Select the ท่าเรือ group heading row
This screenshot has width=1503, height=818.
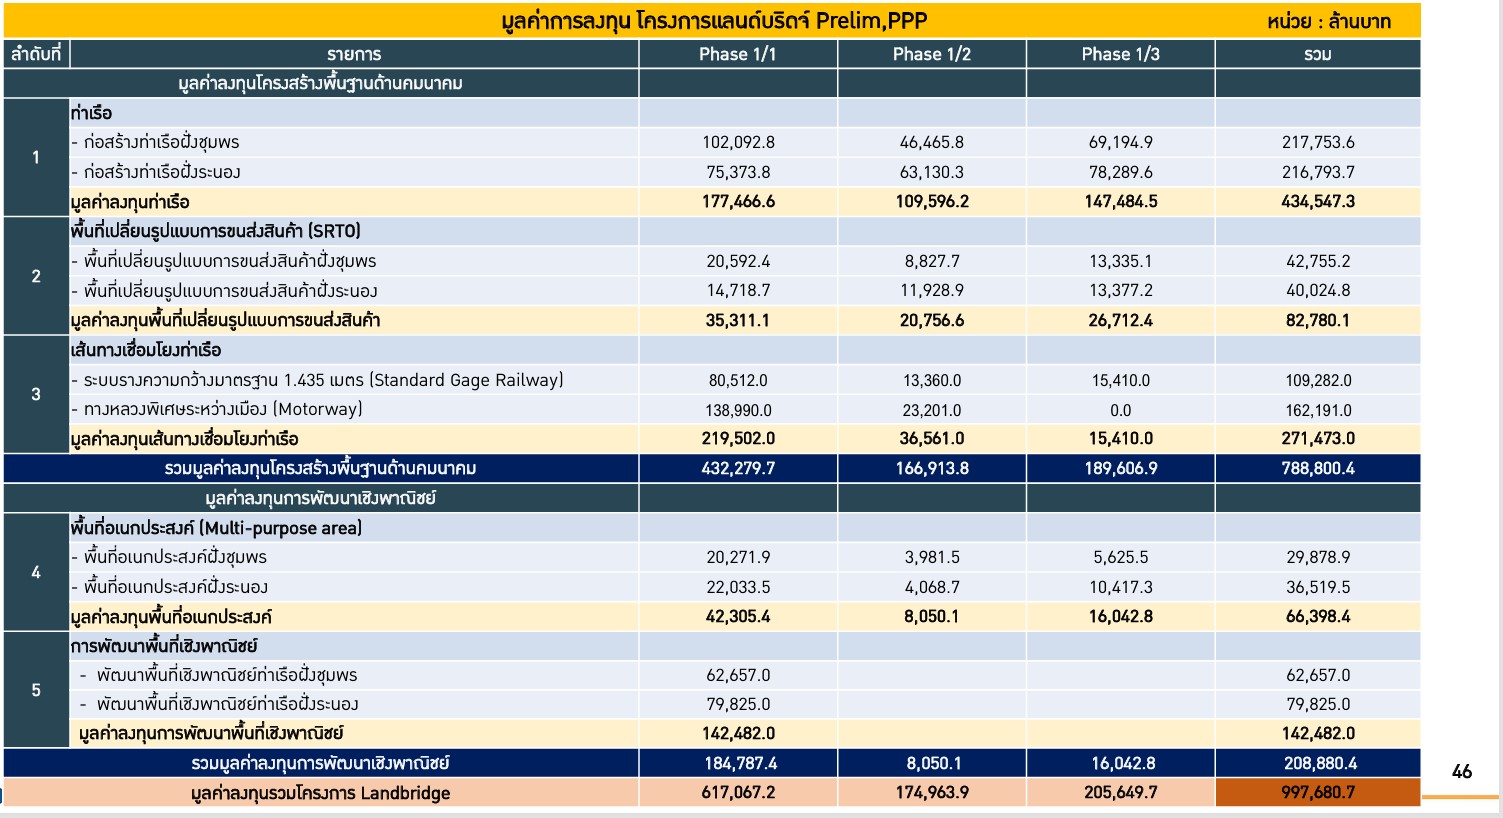(x=354, y=113)
